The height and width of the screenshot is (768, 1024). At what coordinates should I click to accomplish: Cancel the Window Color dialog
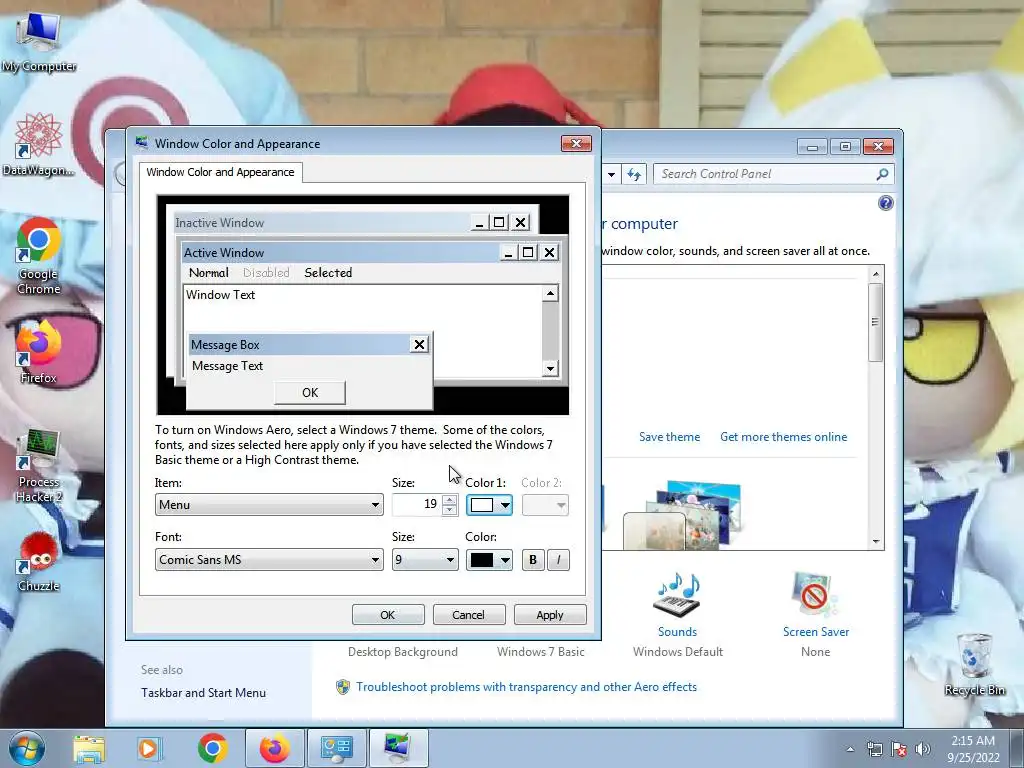point(469,615)
